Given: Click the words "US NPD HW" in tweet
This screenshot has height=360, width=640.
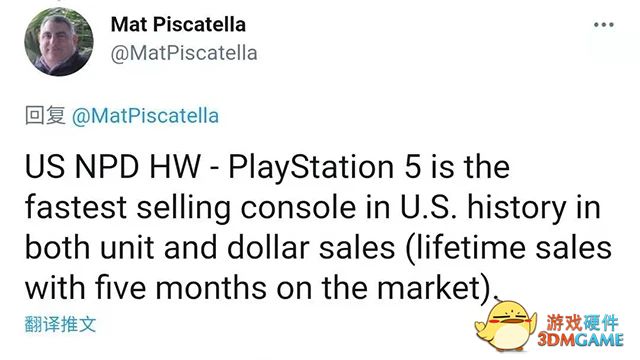Looking at the screenshot, I should click(x=113, y=167).
